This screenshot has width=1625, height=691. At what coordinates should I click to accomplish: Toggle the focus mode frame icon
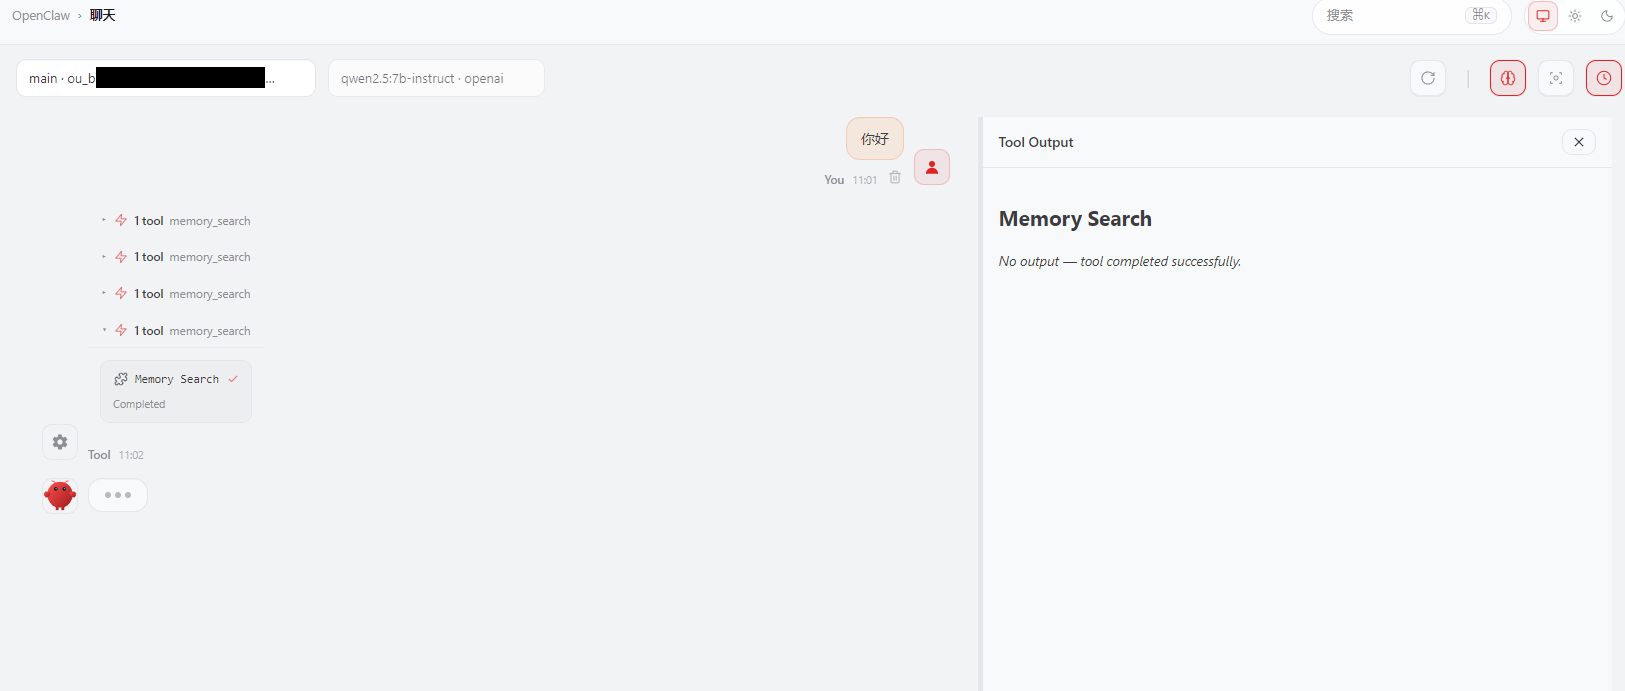tap(1556, 78)
